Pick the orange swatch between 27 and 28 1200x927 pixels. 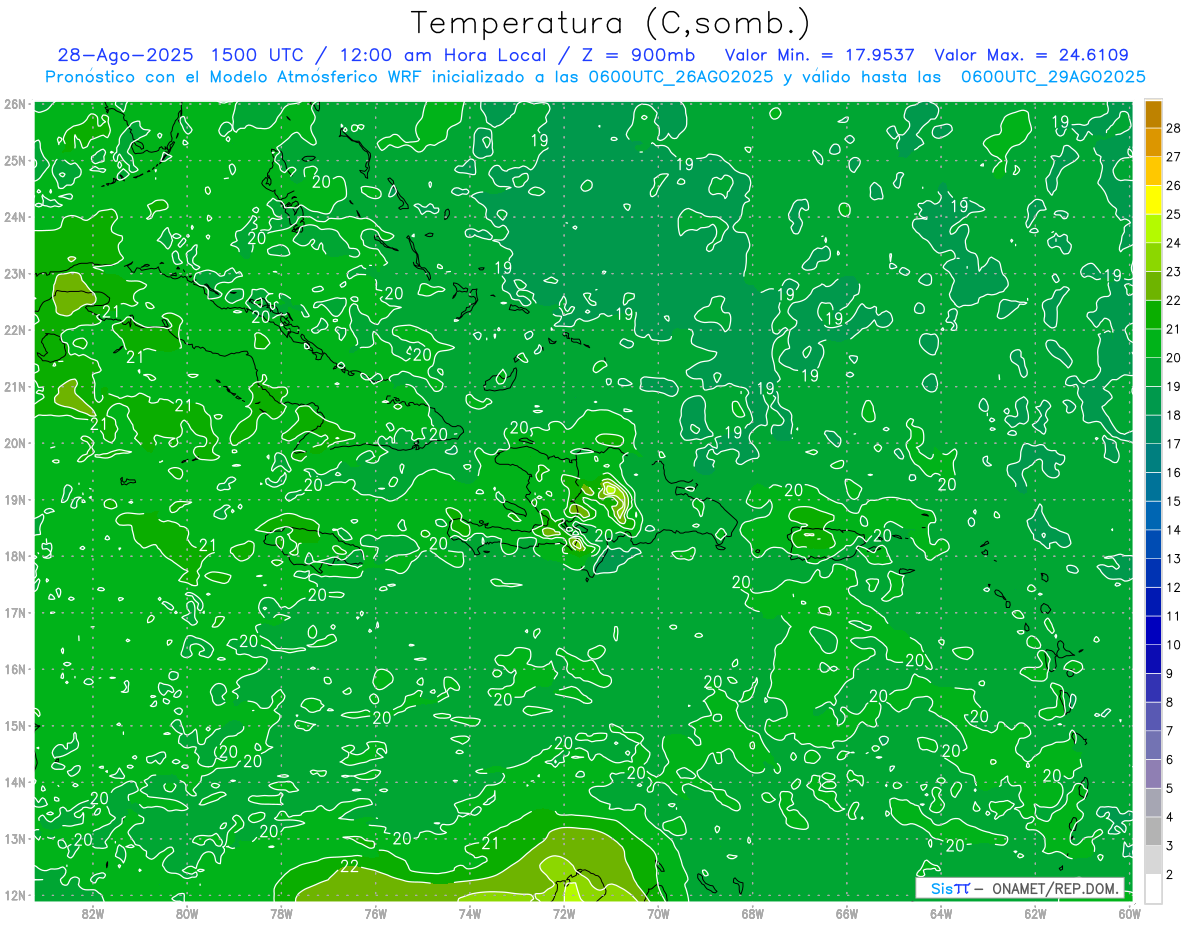[1153, 143]
